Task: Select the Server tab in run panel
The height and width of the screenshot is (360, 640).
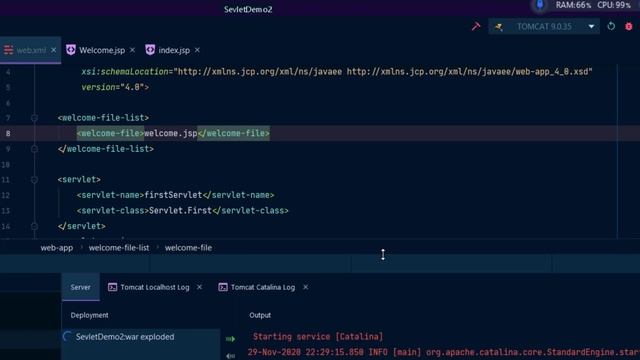Action: (x=80, y=287)
